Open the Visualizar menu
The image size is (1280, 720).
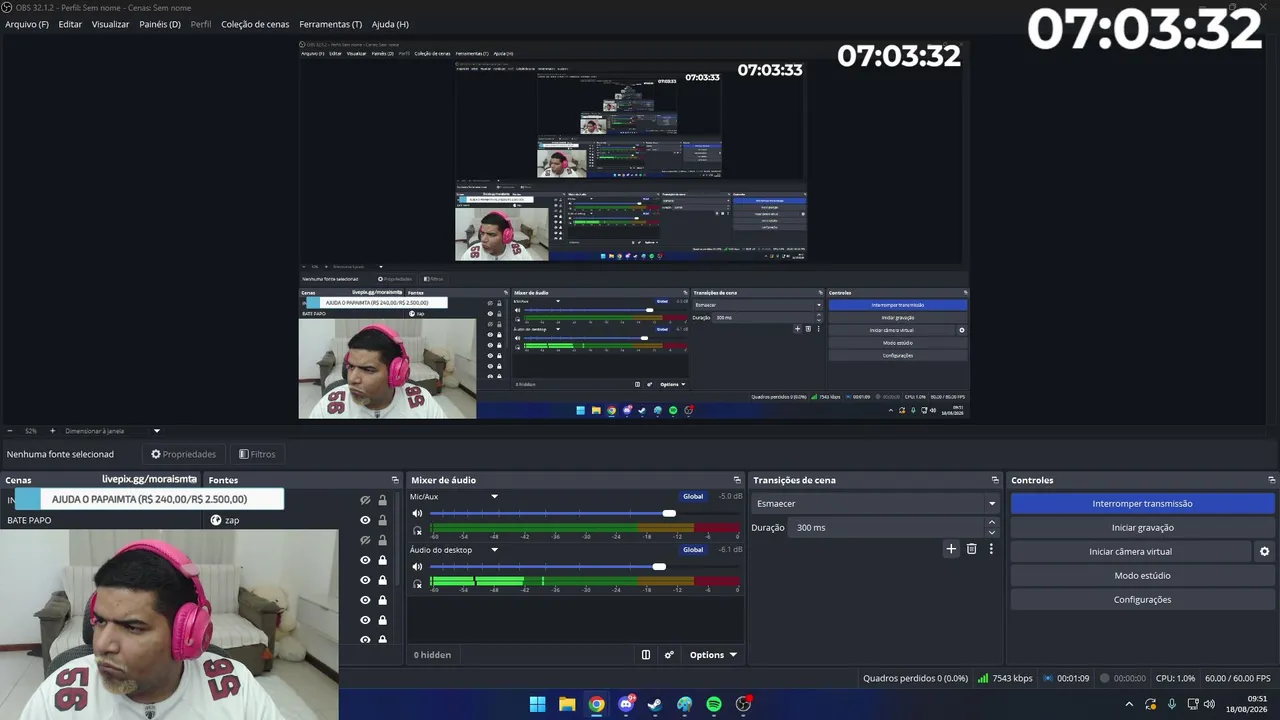pos(110,24)
